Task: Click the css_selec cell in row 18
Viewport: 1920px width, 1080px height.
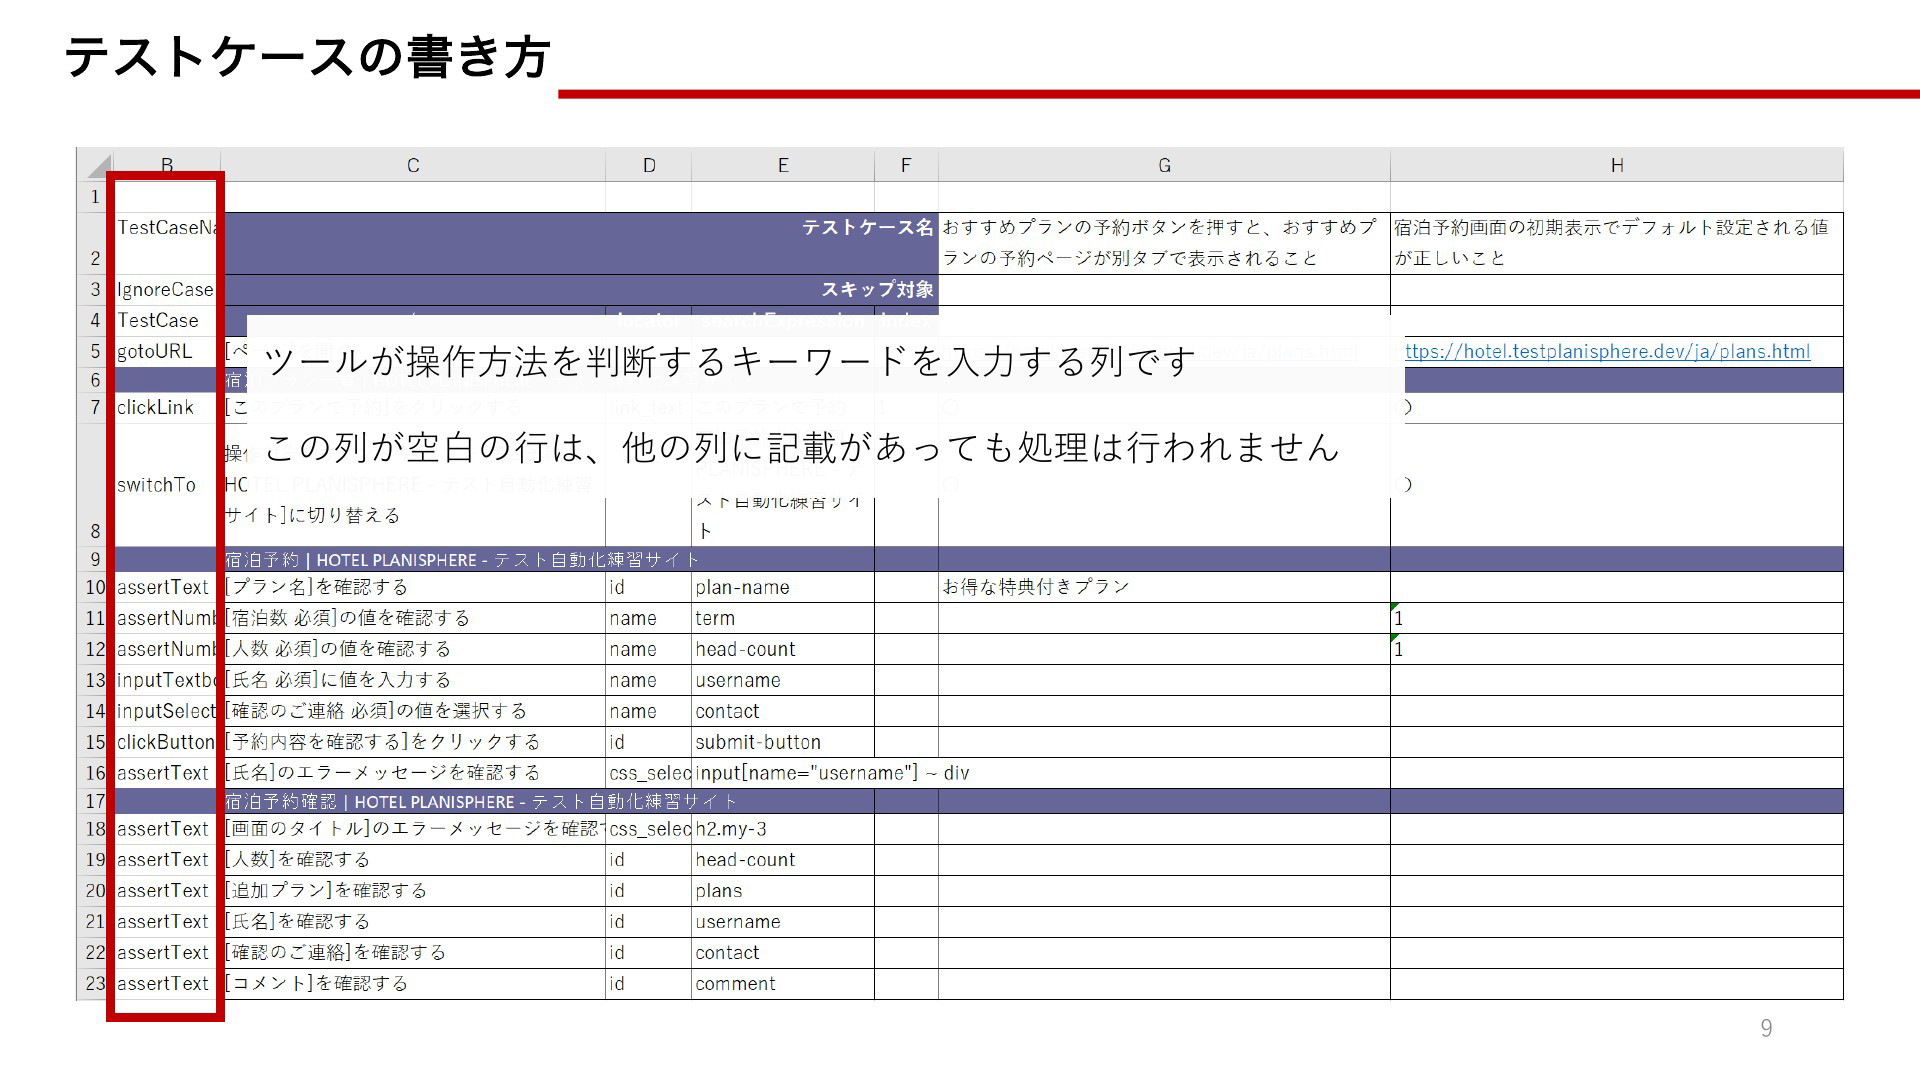Action: pyautogui.click(x=649, y=829)
